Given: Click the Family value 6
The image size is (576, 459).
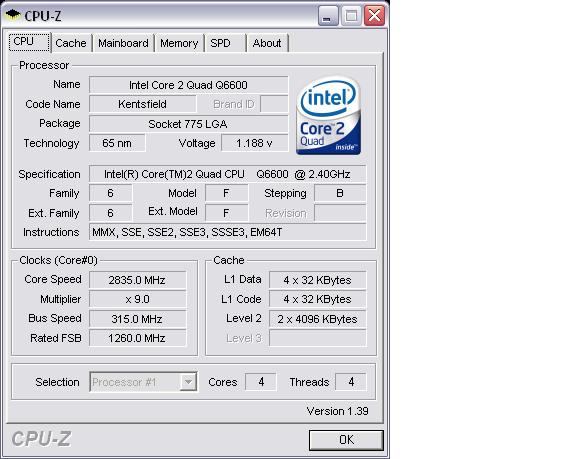Looking at the screenshot, I should click(x=110, y=194).
